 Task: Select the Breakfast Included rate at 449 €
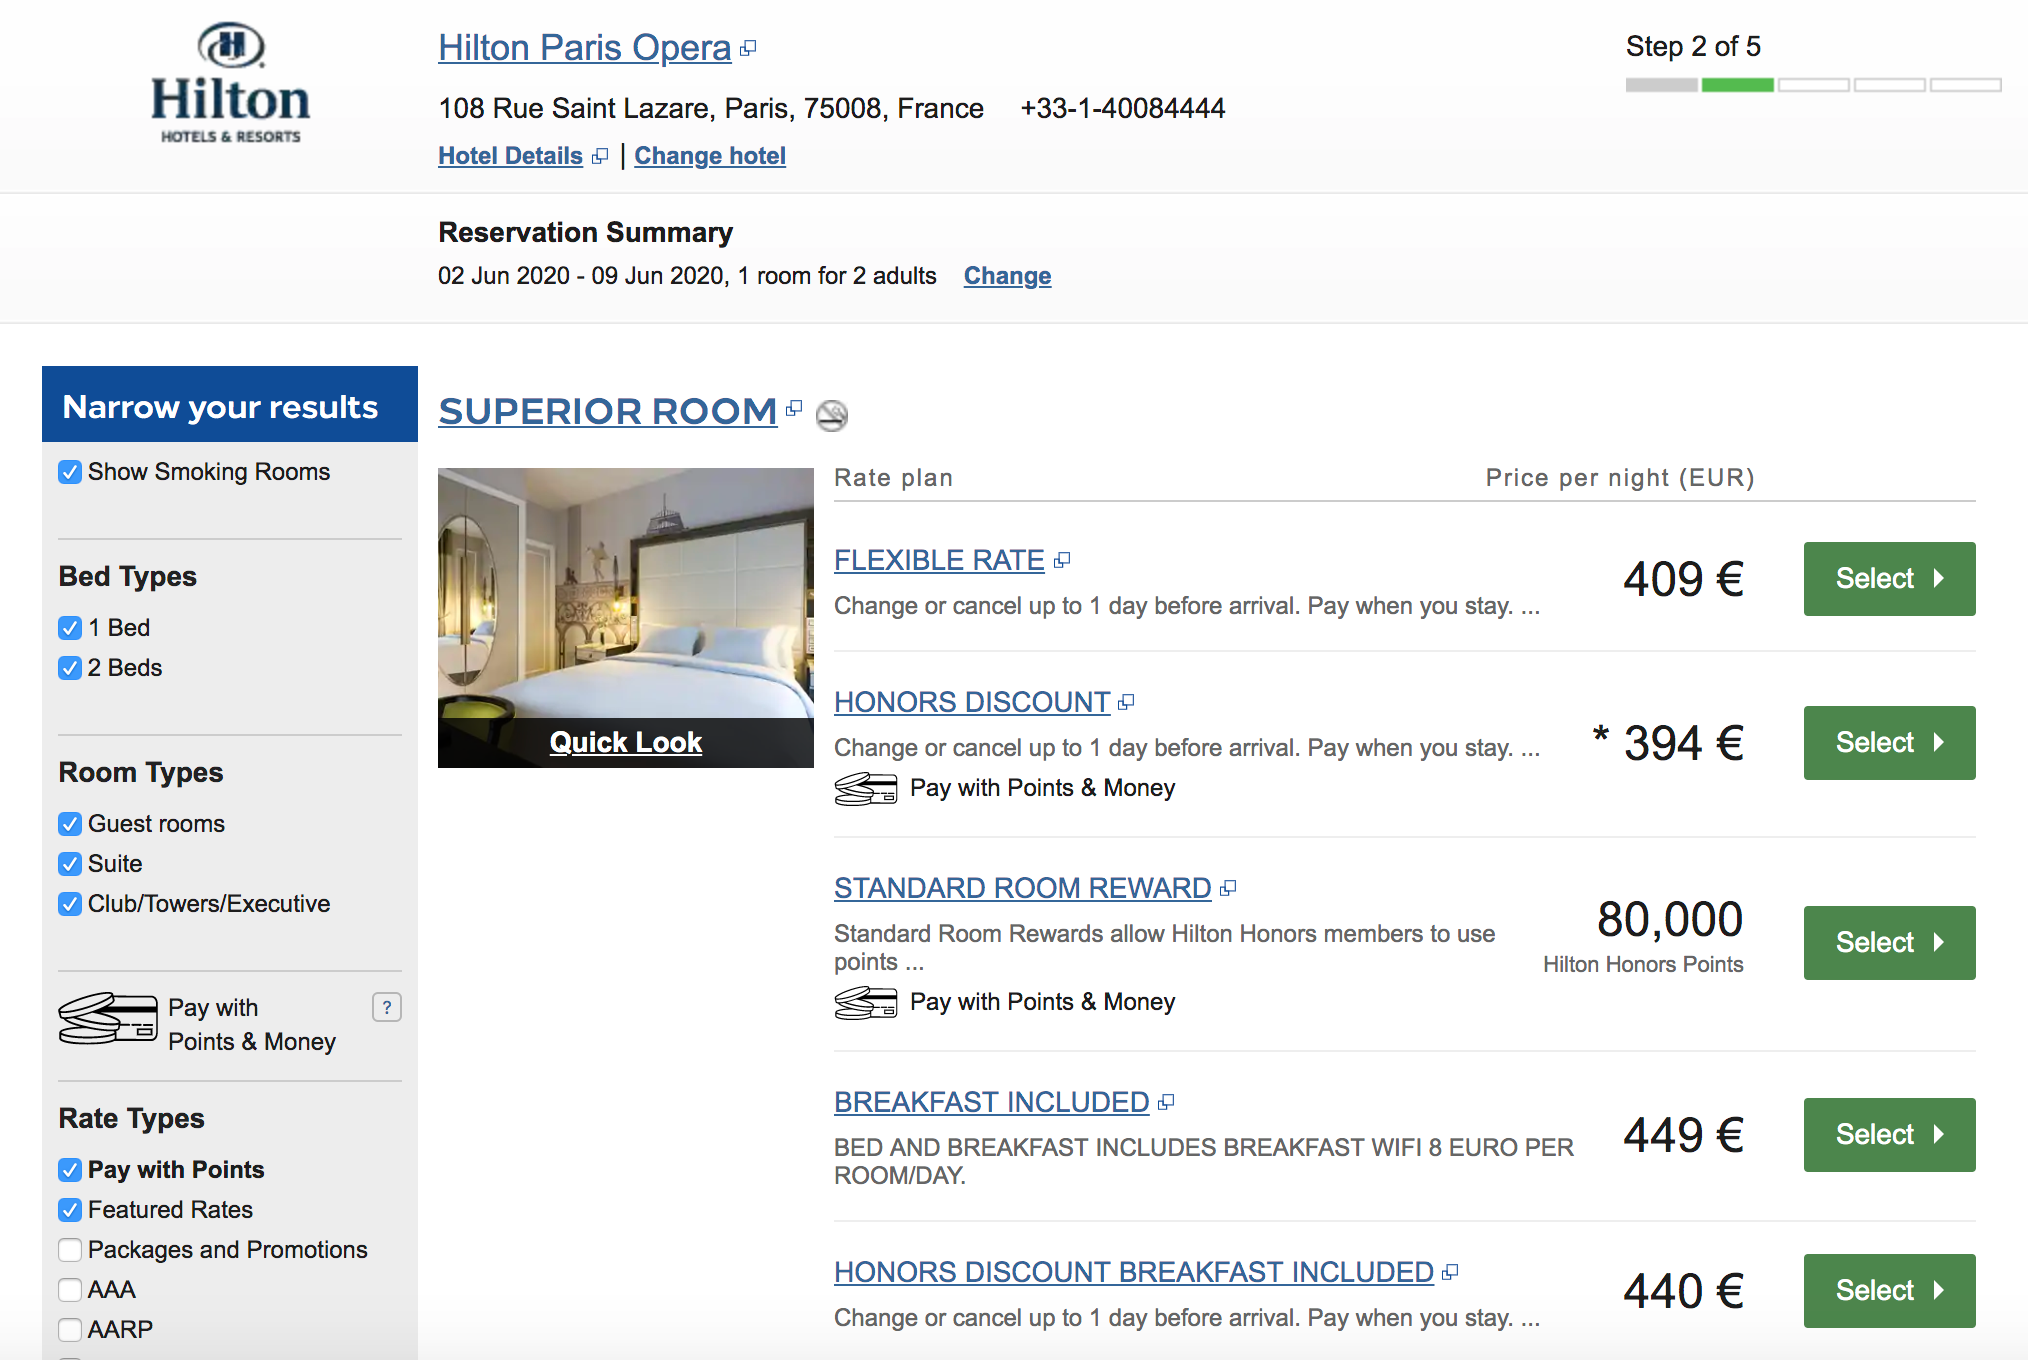pyautogui.click(x=1888, y=1135)
